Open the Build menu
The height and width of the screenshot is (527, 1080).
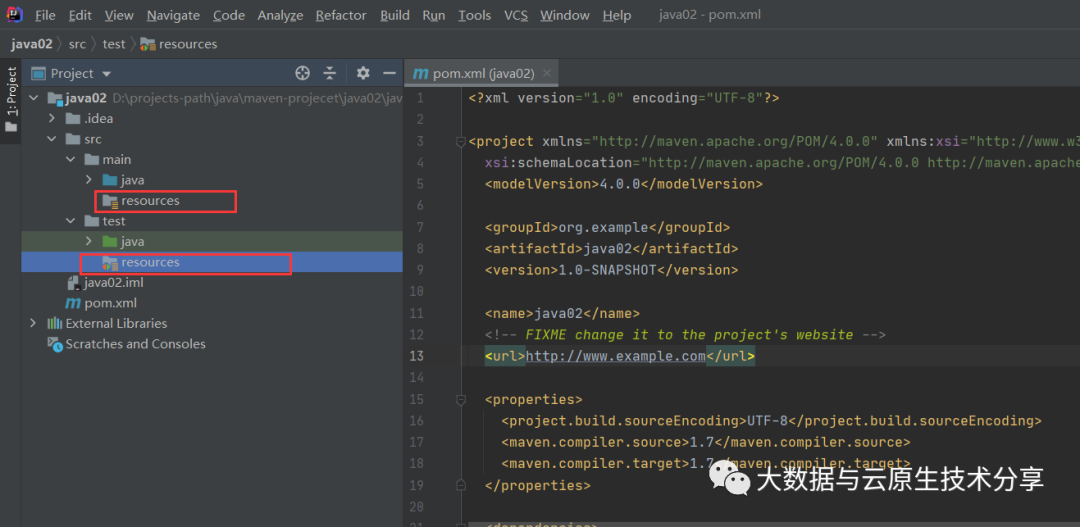395,15
